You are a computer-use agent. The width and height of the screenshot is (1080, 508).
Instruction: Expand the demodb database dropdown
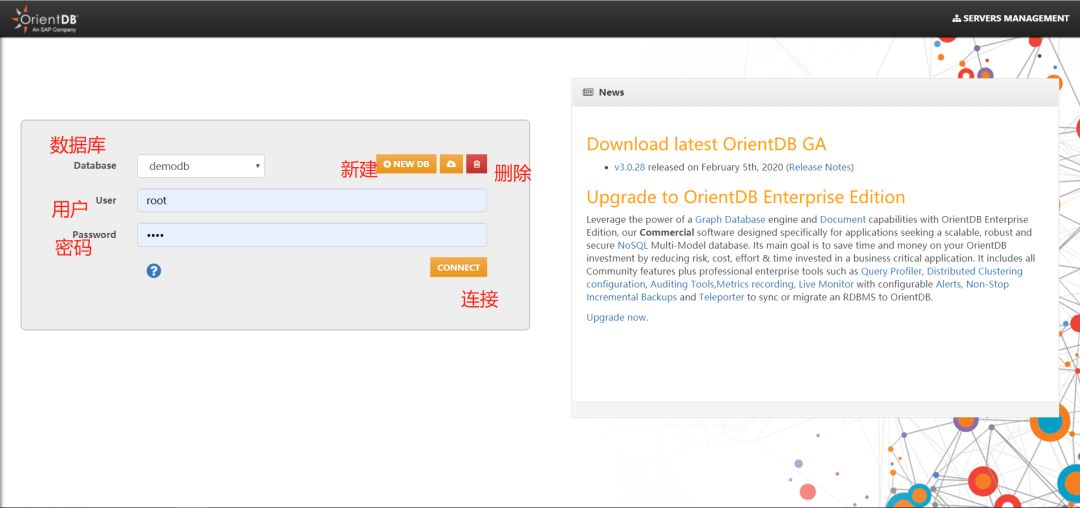[200, 166]
